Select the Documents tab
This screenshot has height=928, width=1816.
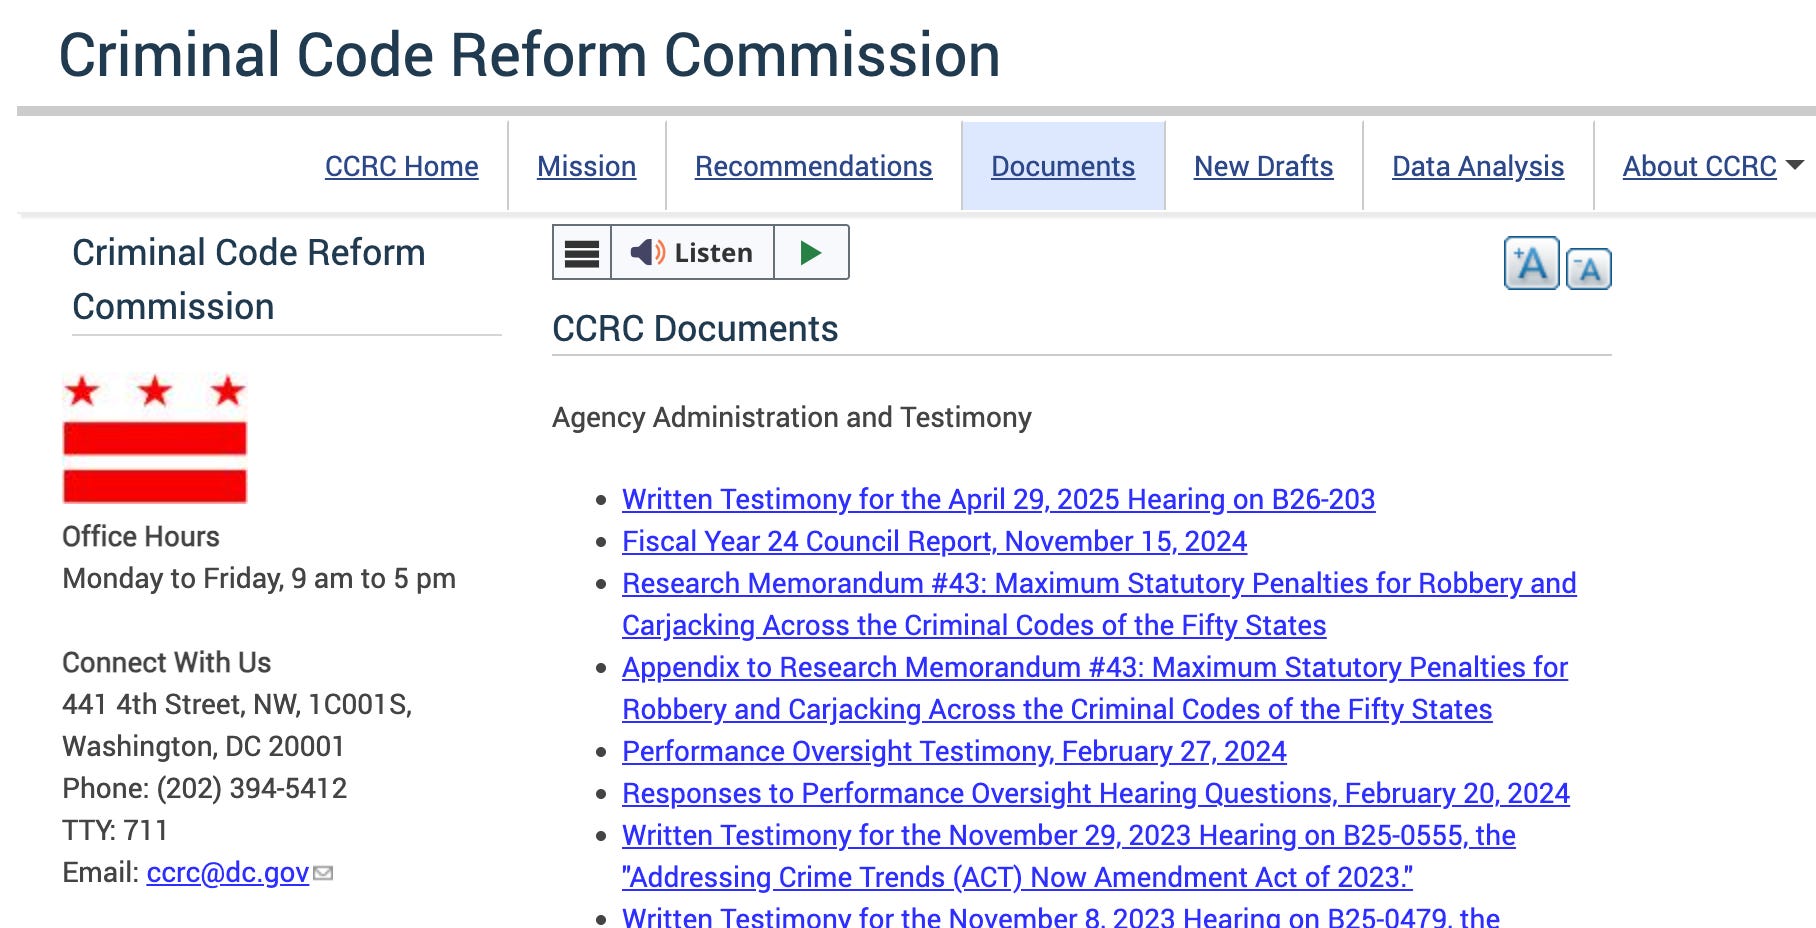(1063, 166)
